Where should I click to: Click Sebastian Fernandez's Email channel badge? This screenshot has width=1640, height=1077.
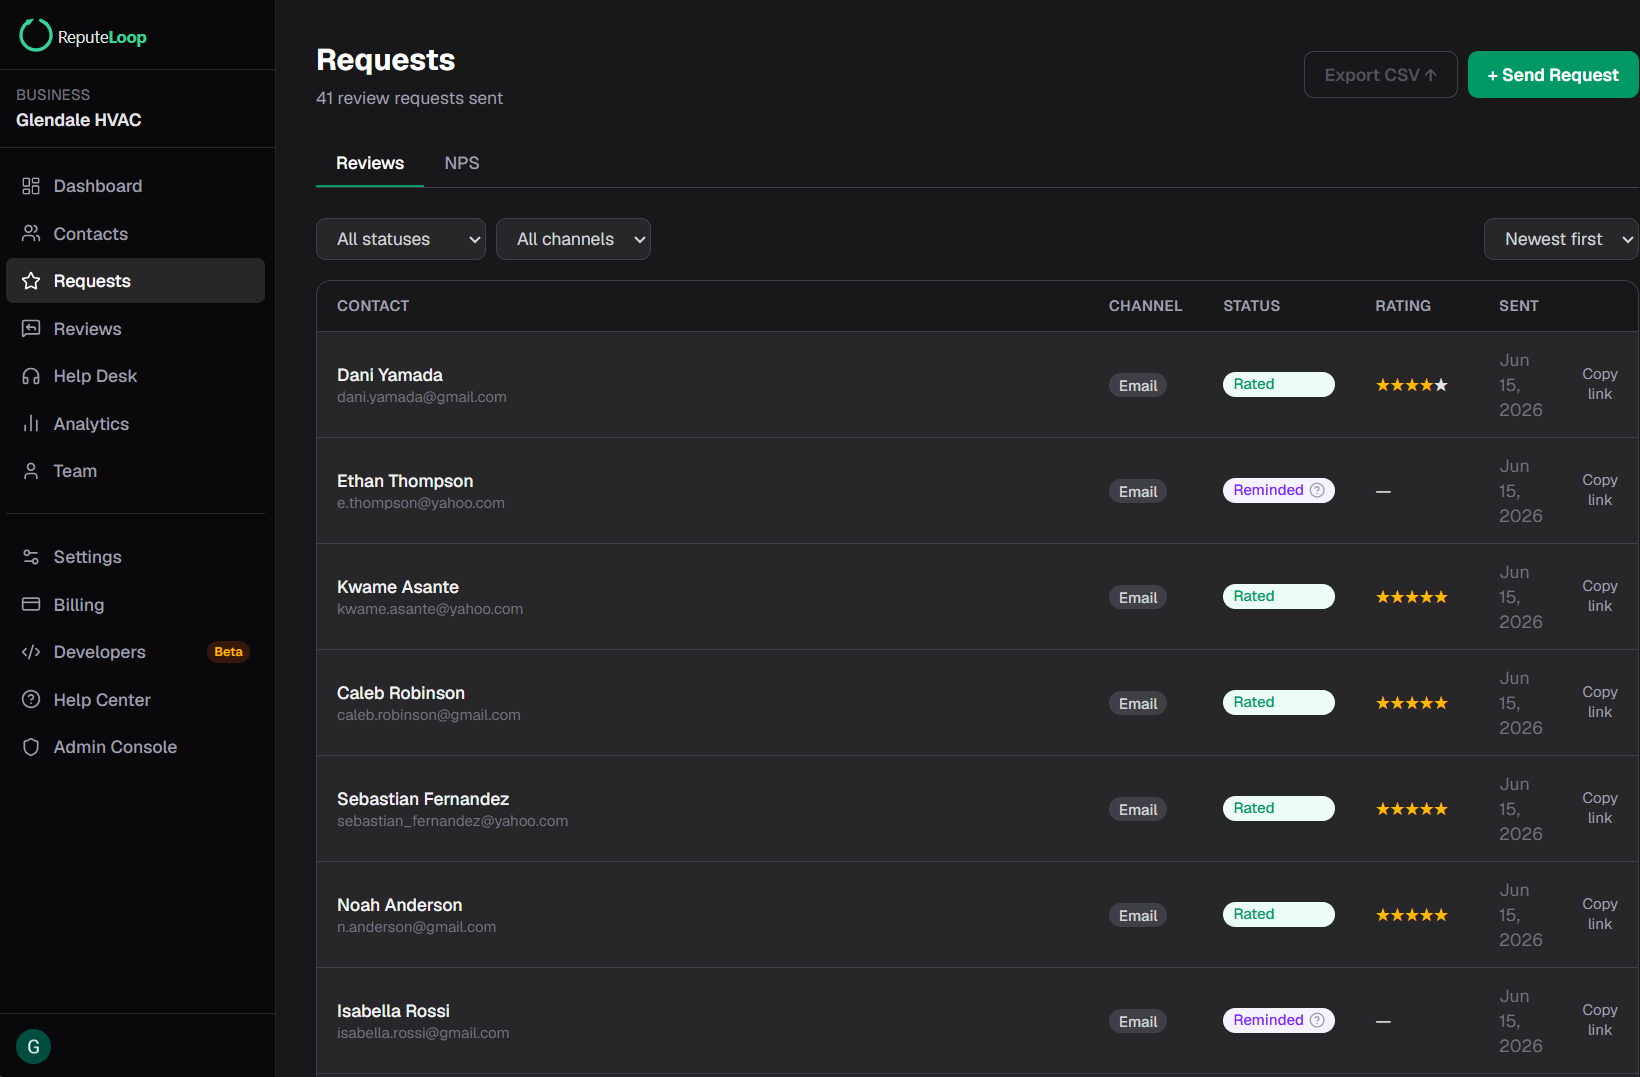(x=1138, y=809)
